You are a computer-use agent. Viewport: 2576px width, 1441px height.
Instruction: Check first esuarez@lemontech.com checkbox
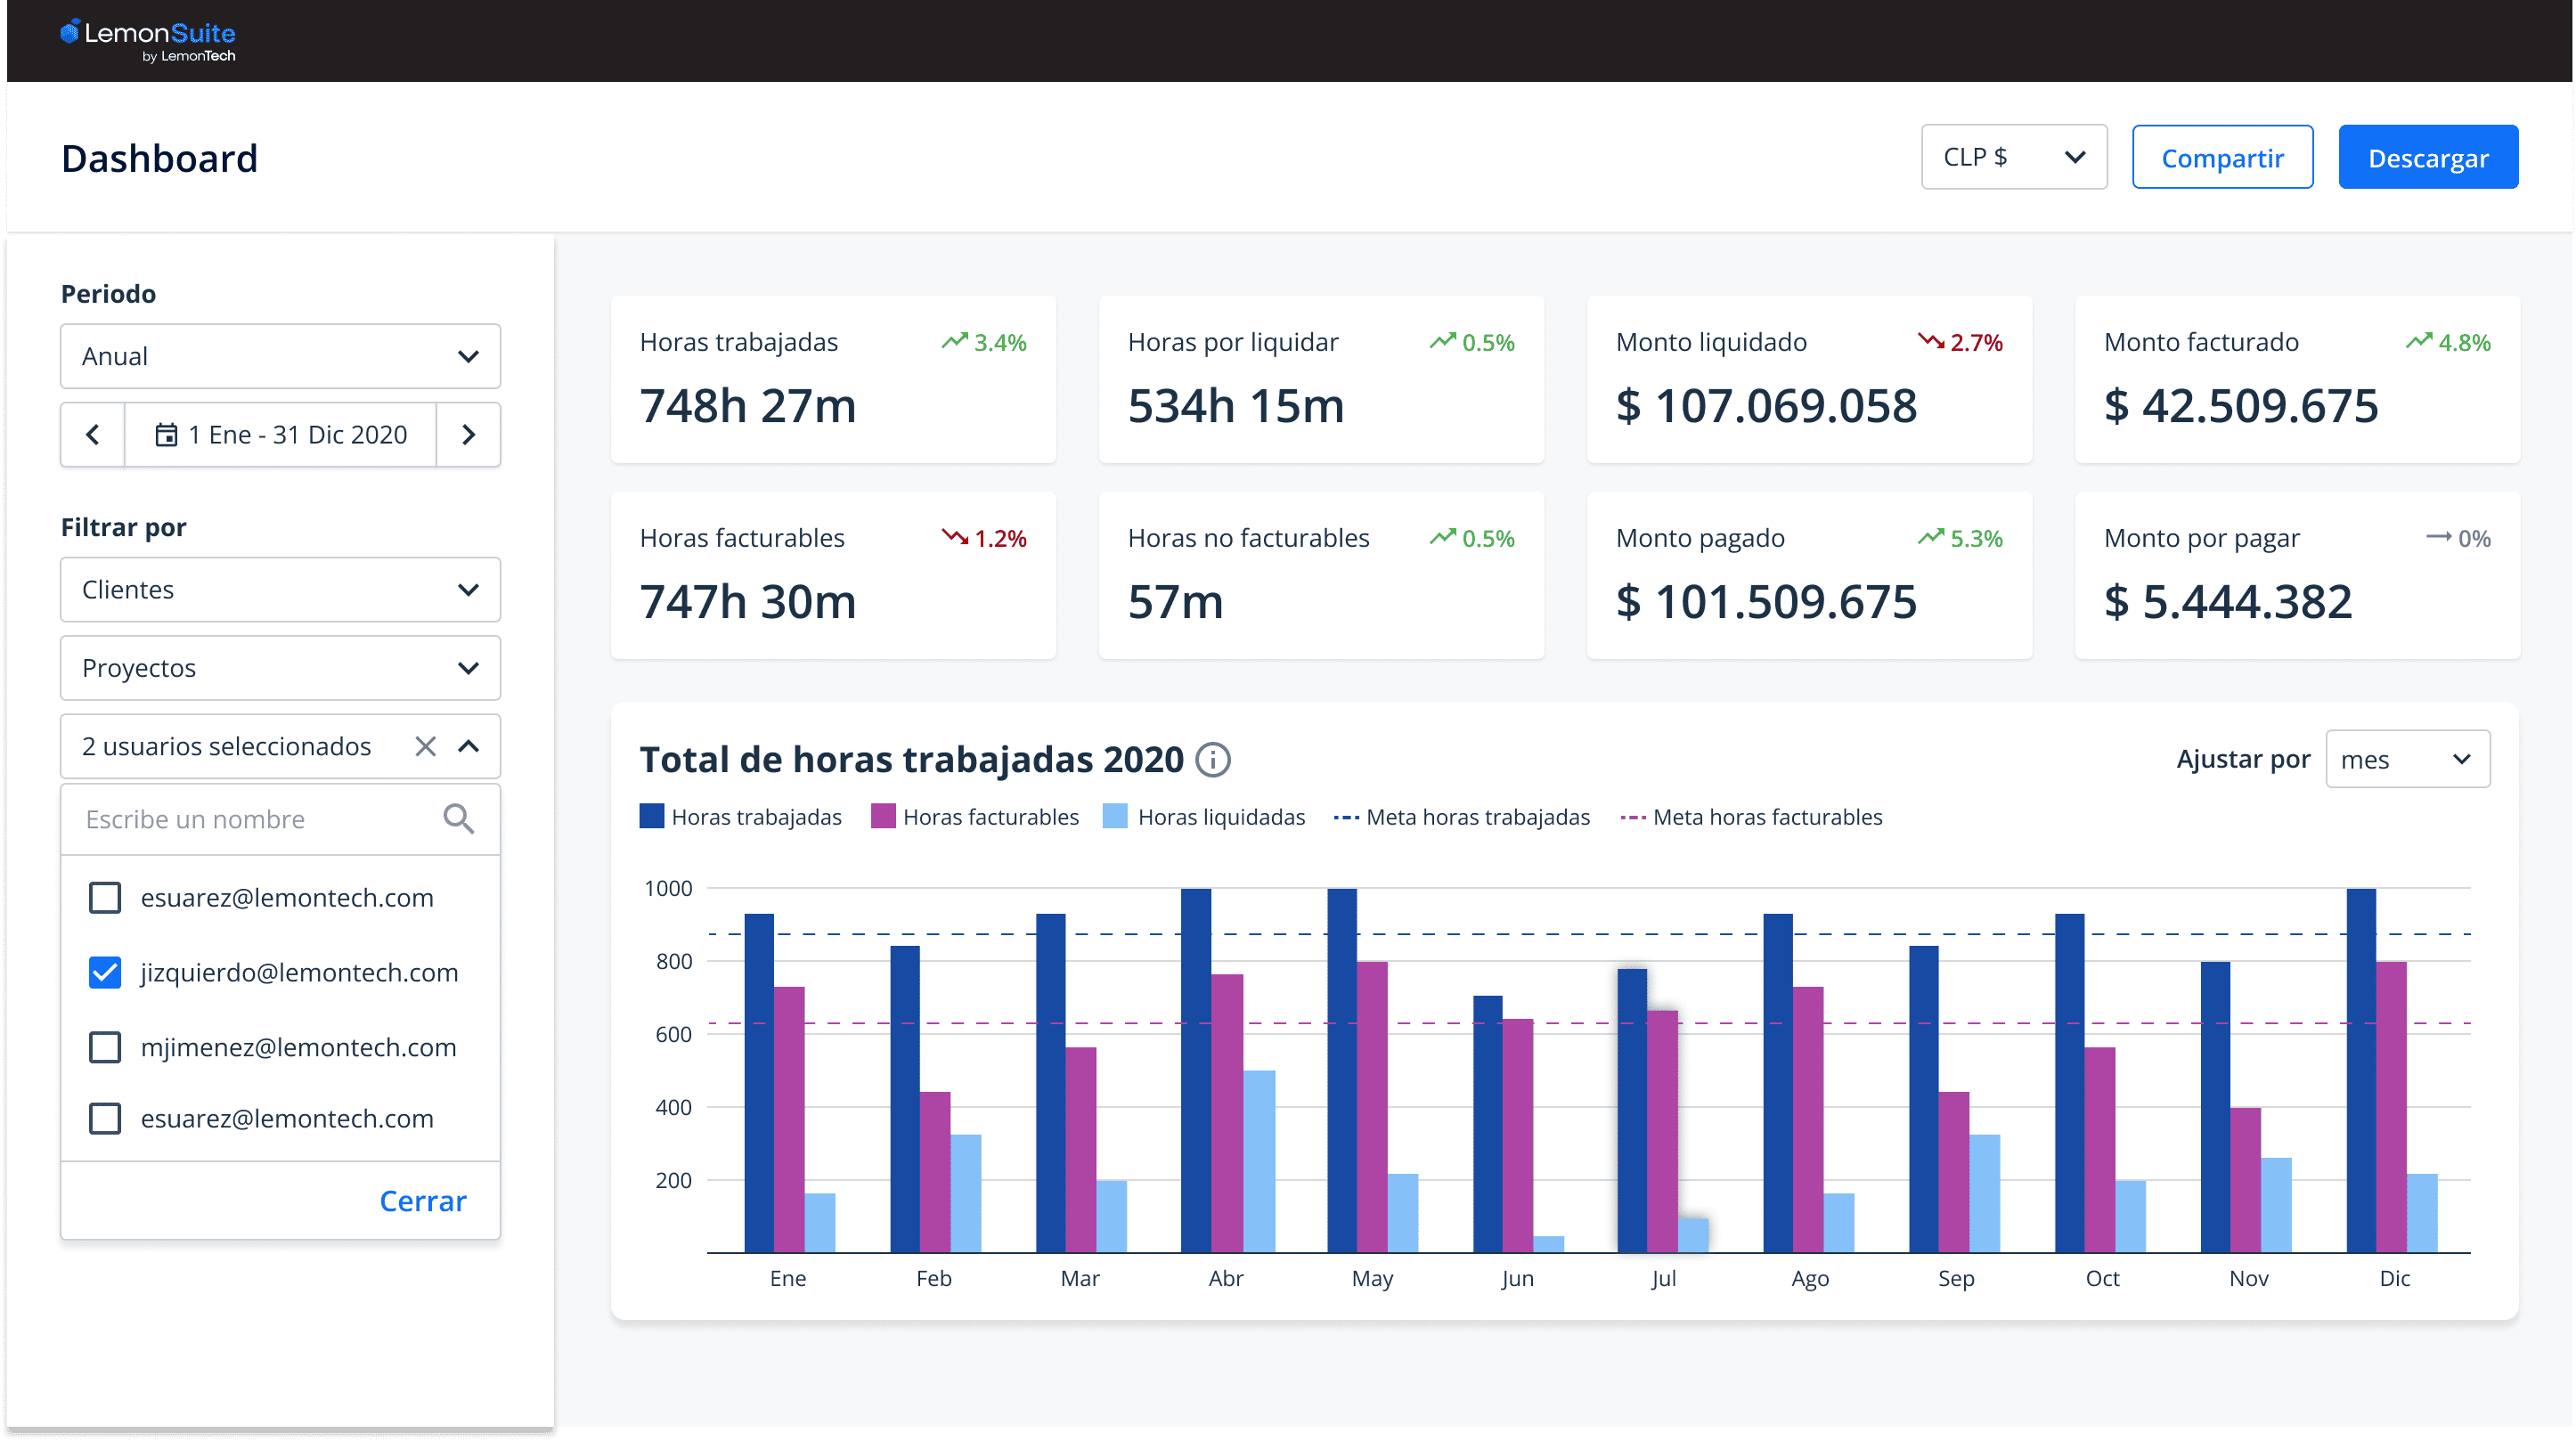(105, 898)
